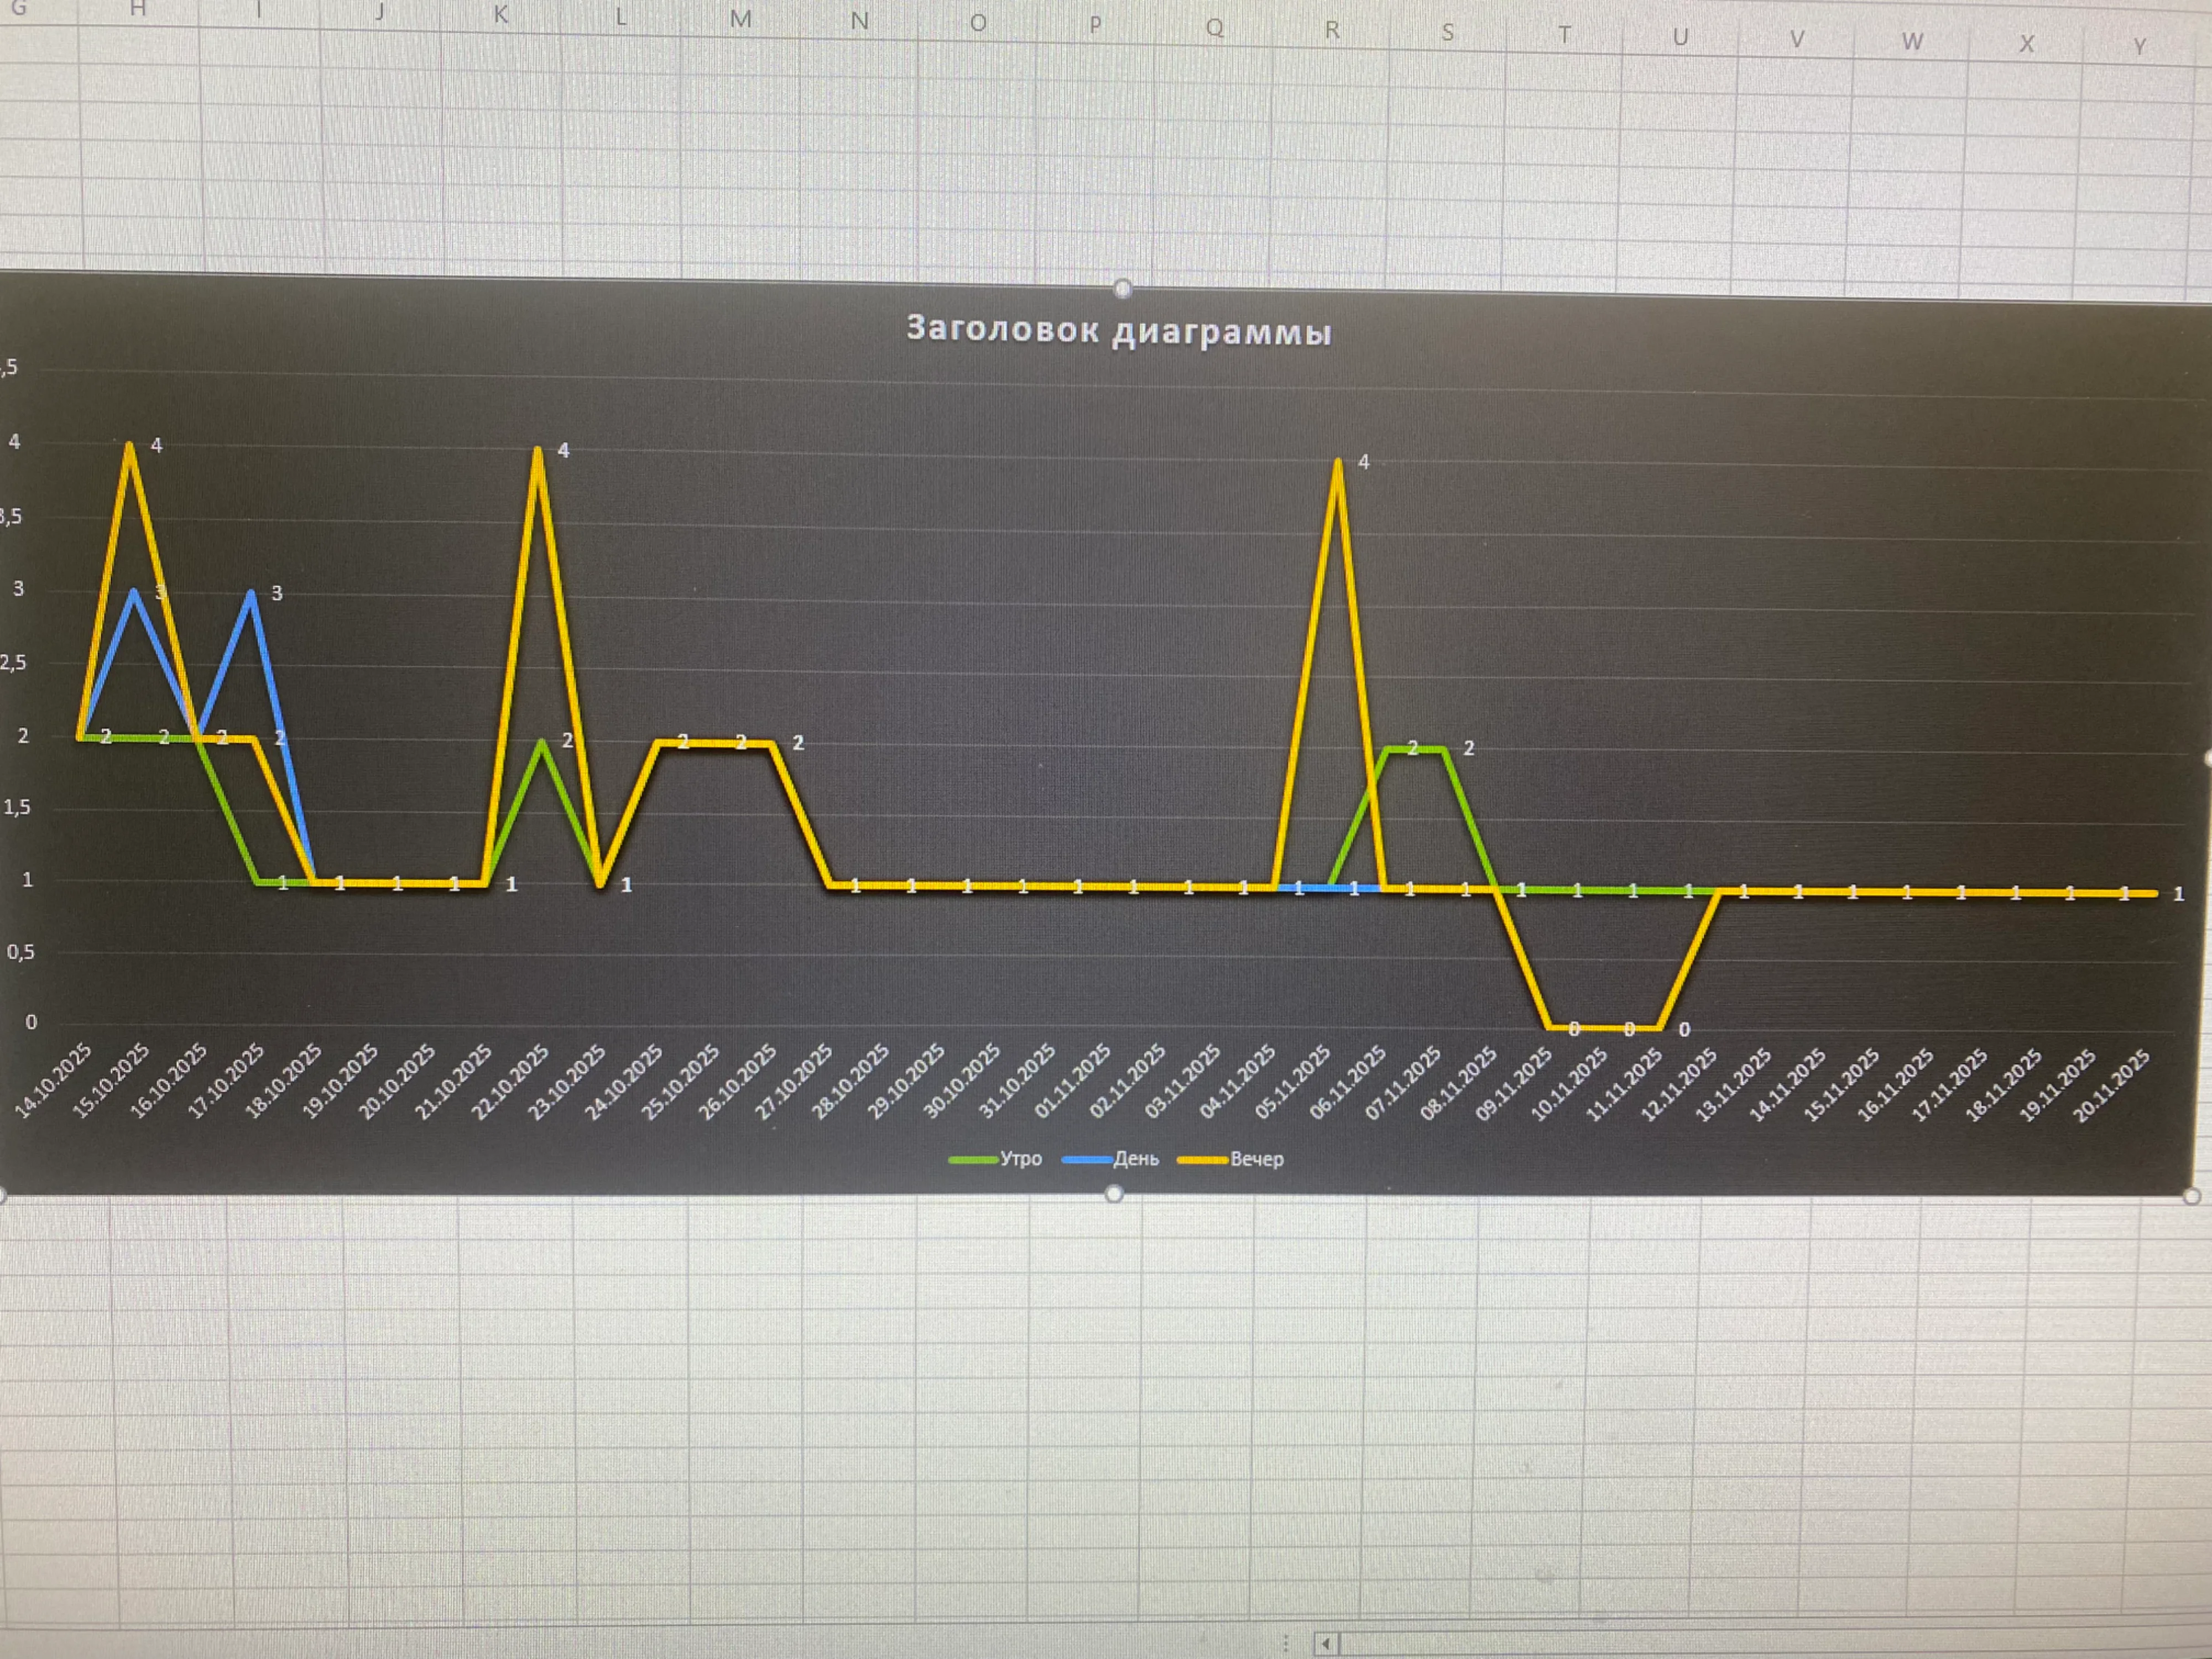Select the bottom-right chart resize handle

pos(2192,1196)
